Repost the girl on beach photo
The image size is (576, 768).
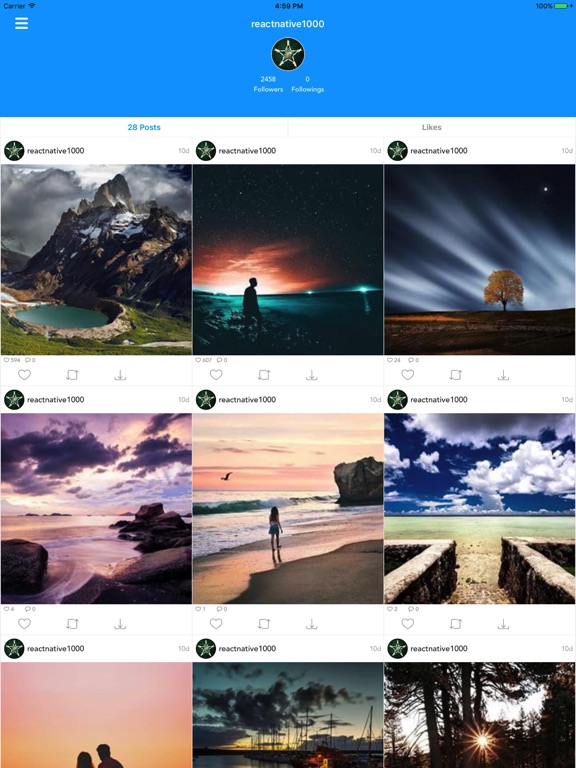264,624
